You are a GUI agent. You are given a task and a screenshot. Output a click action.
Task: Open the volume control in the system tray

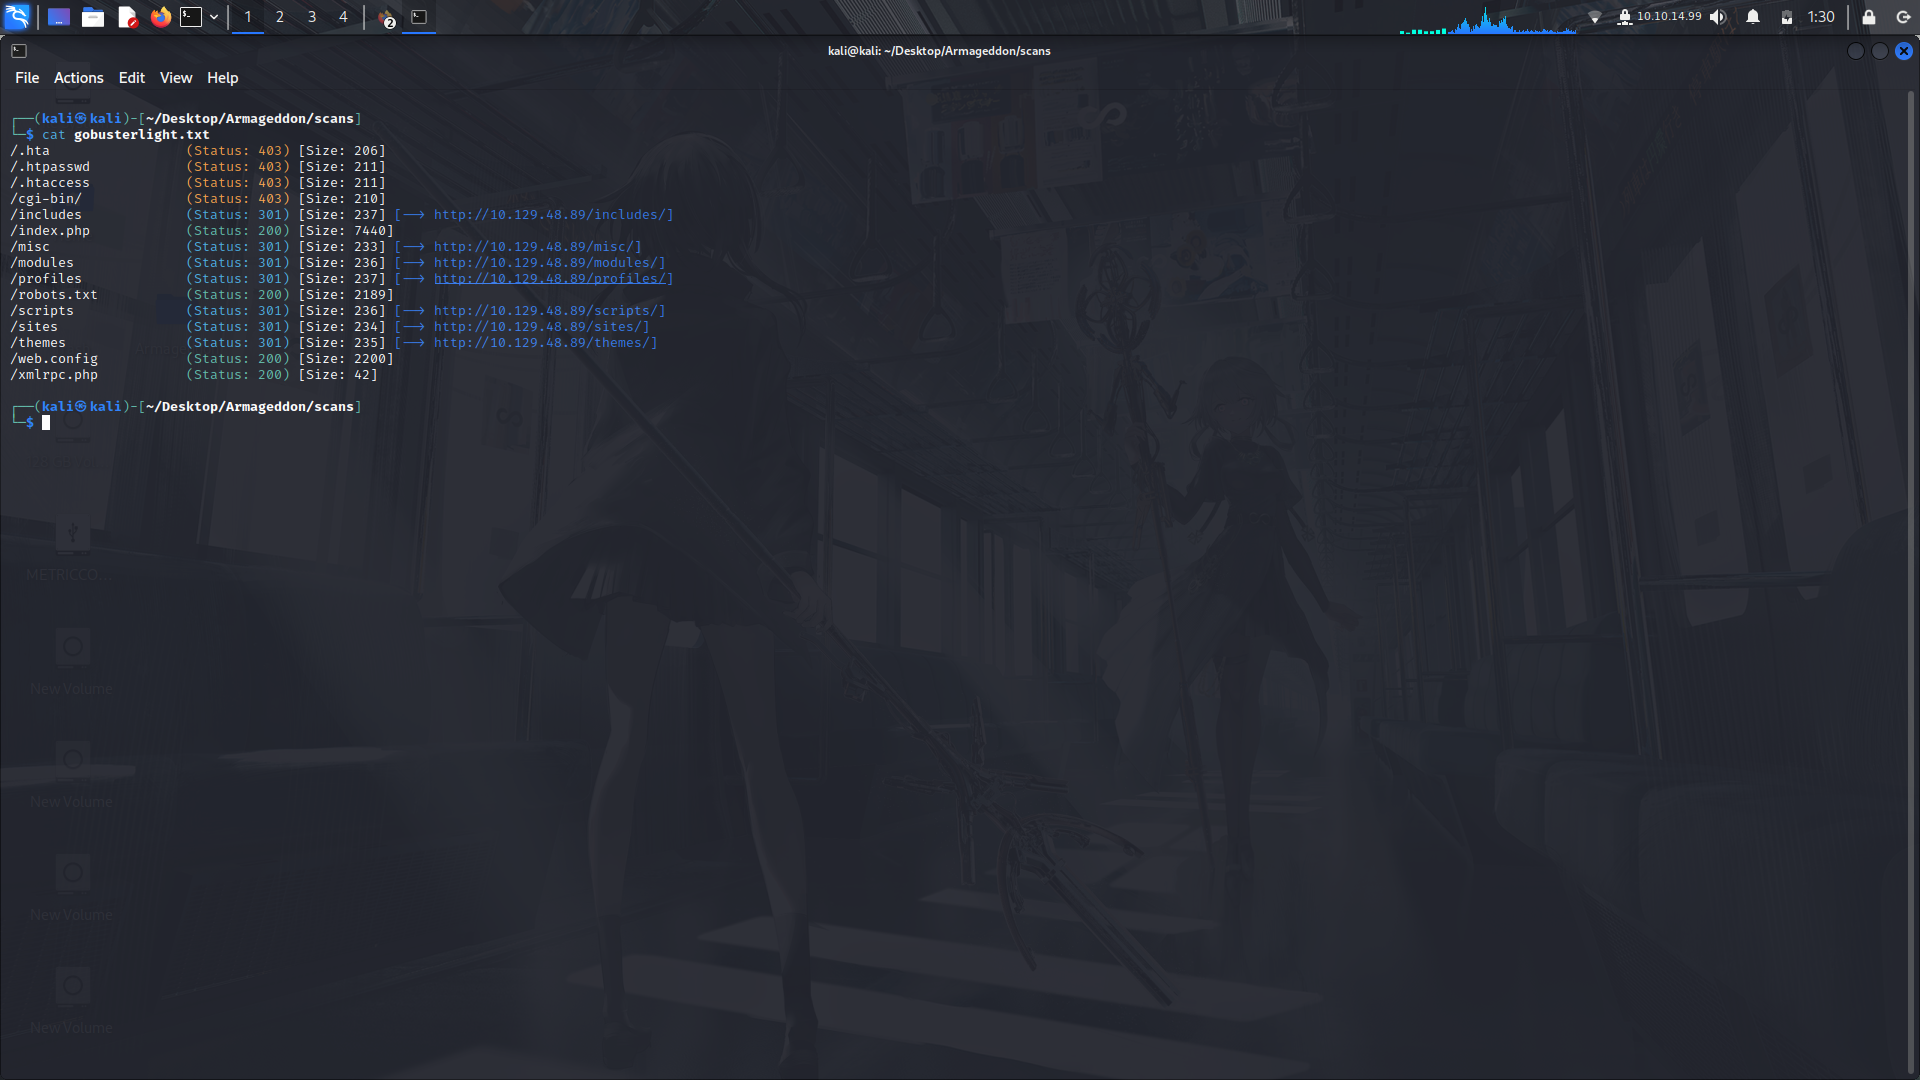(1718, 17)
